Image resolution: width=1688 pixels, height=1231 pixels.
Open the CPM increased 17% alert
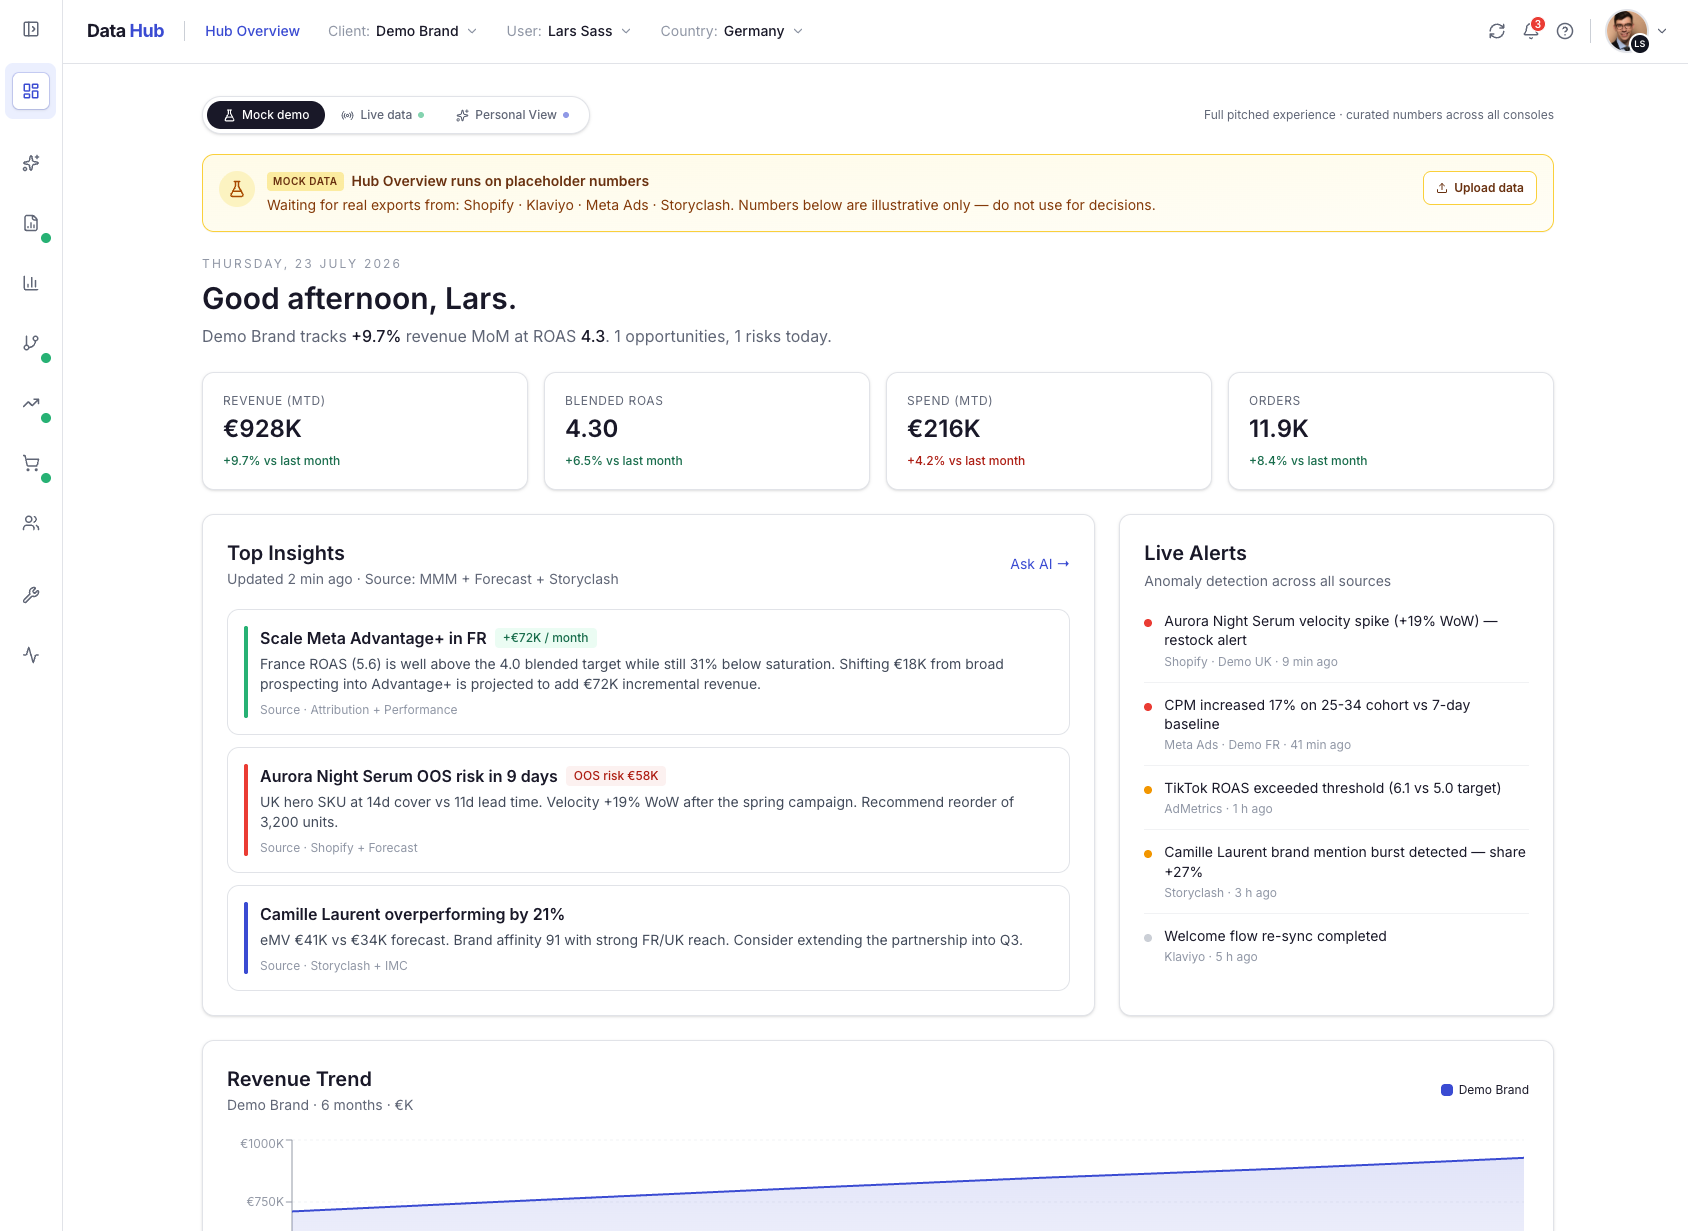(1336, 724)
